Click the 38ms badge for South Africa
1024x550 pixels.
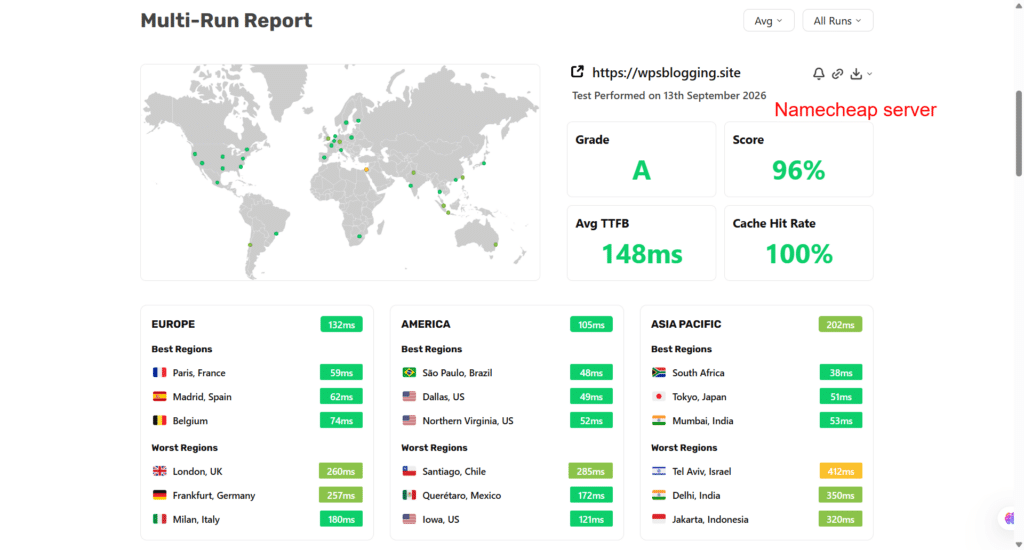click(840, 372)
